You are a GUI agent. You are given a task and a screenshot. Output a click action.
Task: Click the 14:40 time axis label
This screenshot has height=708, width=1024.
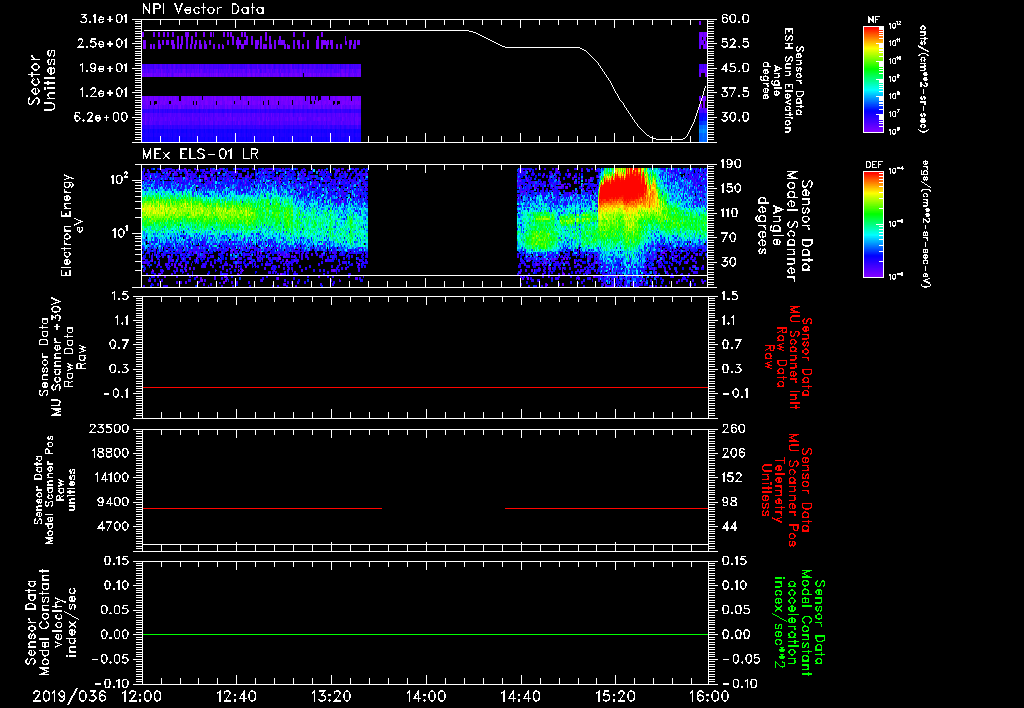click(520, 696)
